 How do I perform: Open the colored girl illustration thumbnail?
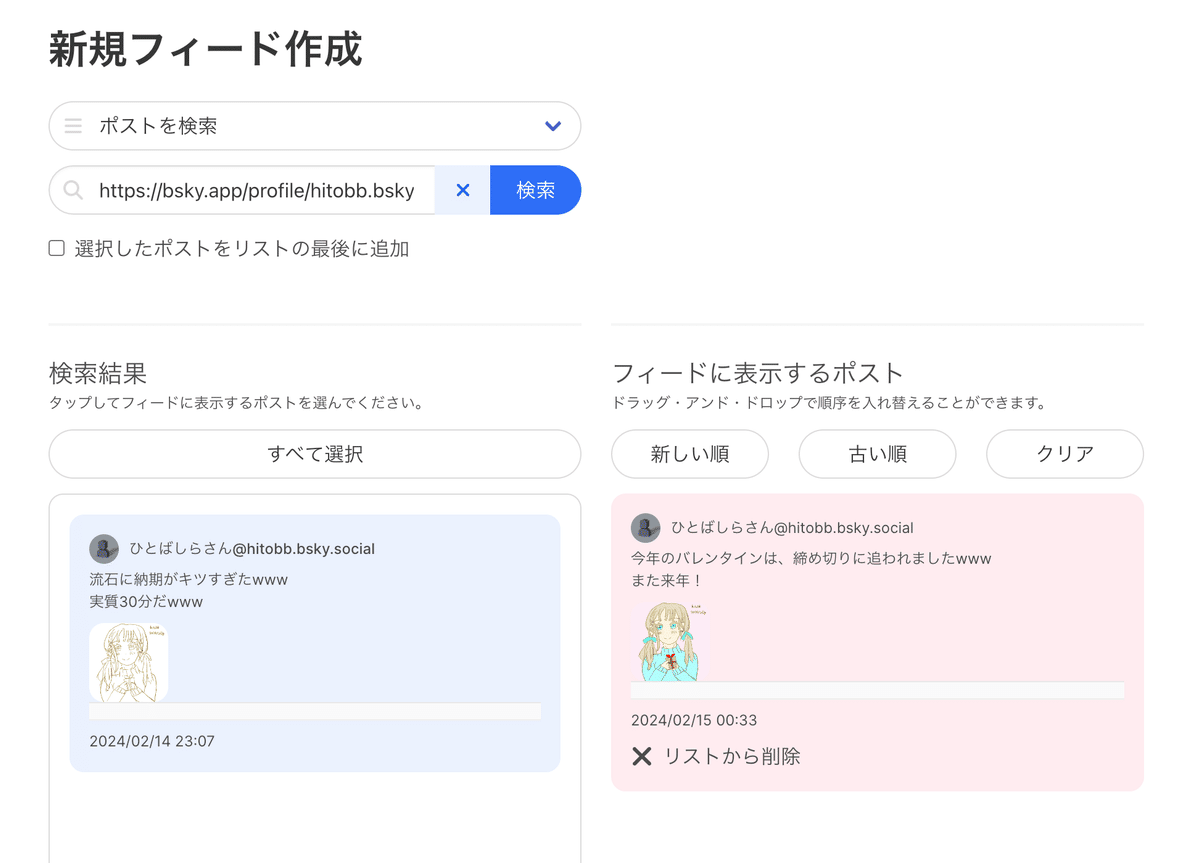[669, 641]
